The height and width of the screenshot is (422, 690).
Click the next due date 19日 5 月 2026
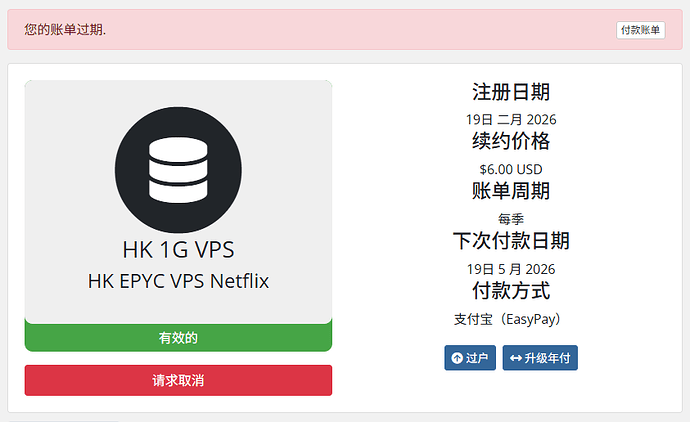coord(511,269)
